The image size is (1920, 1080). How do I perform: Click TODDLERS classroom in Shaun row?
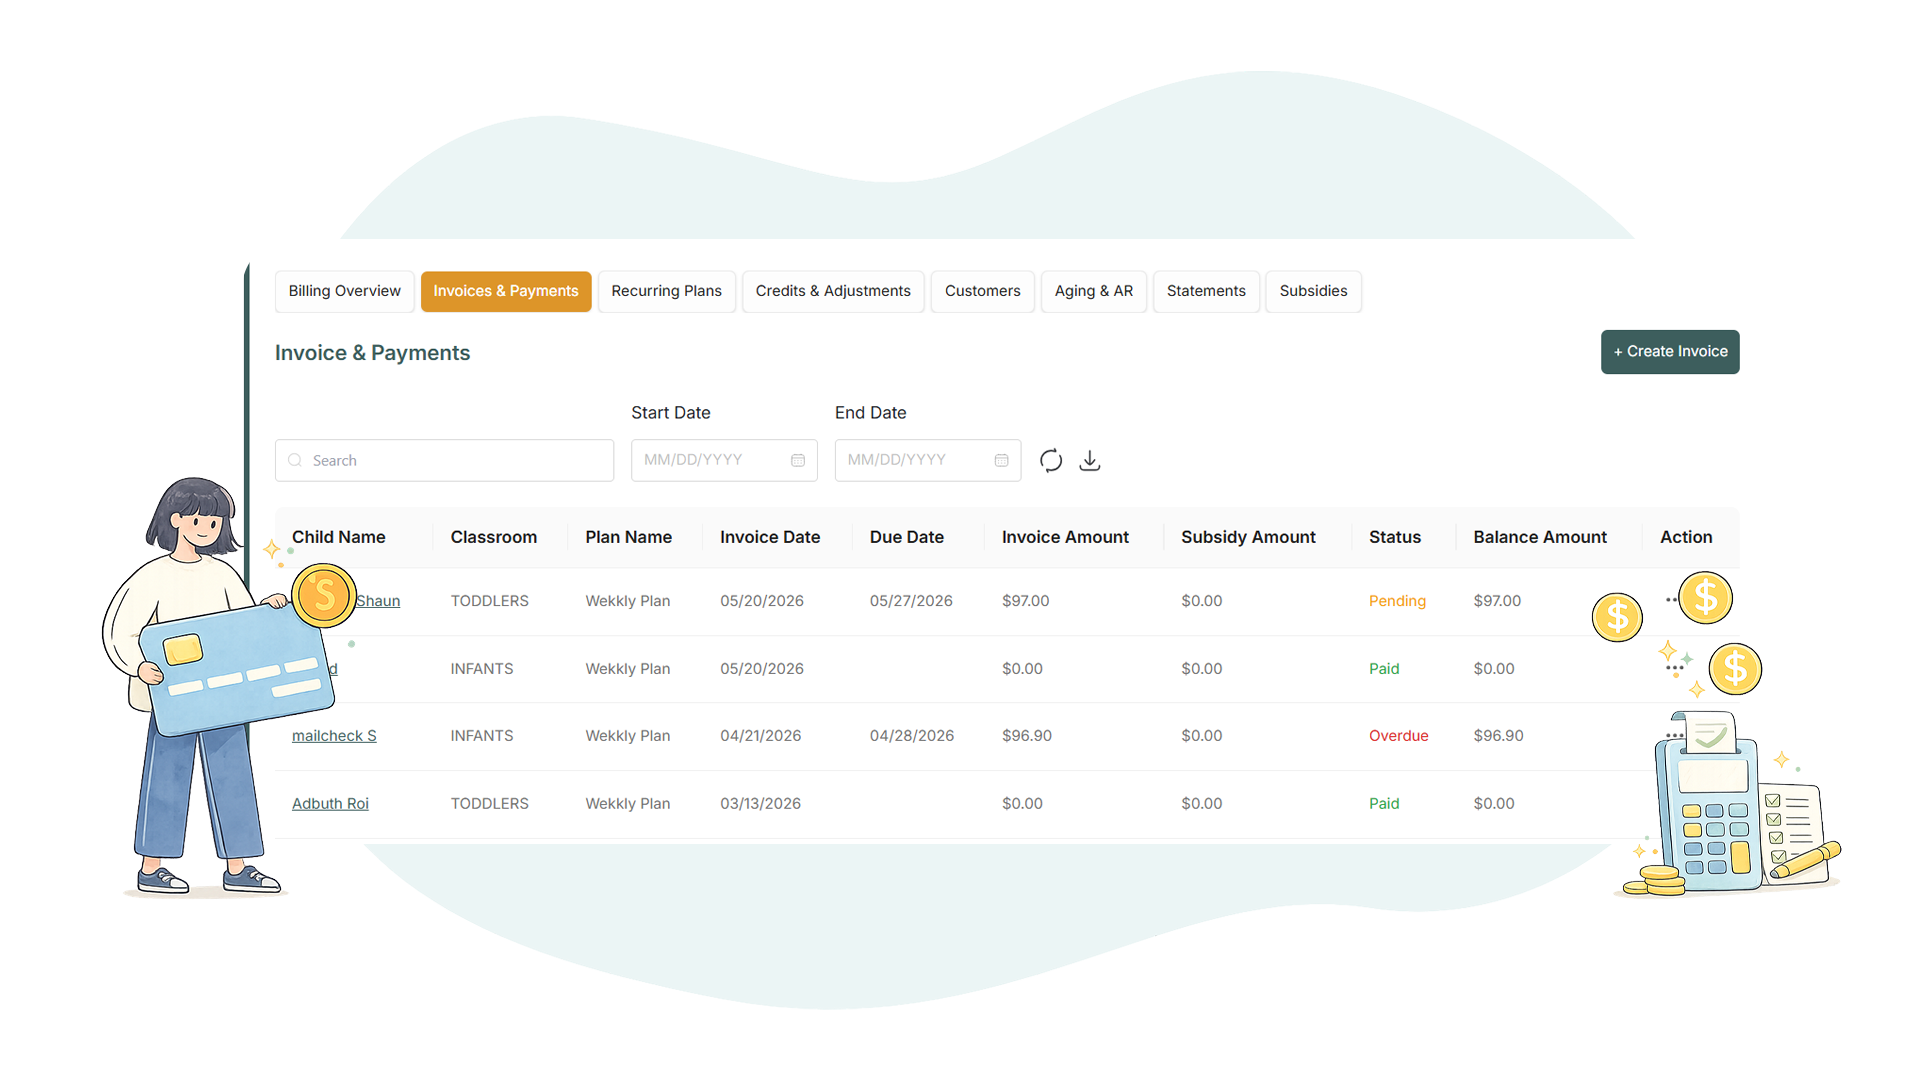coord(489,601)
